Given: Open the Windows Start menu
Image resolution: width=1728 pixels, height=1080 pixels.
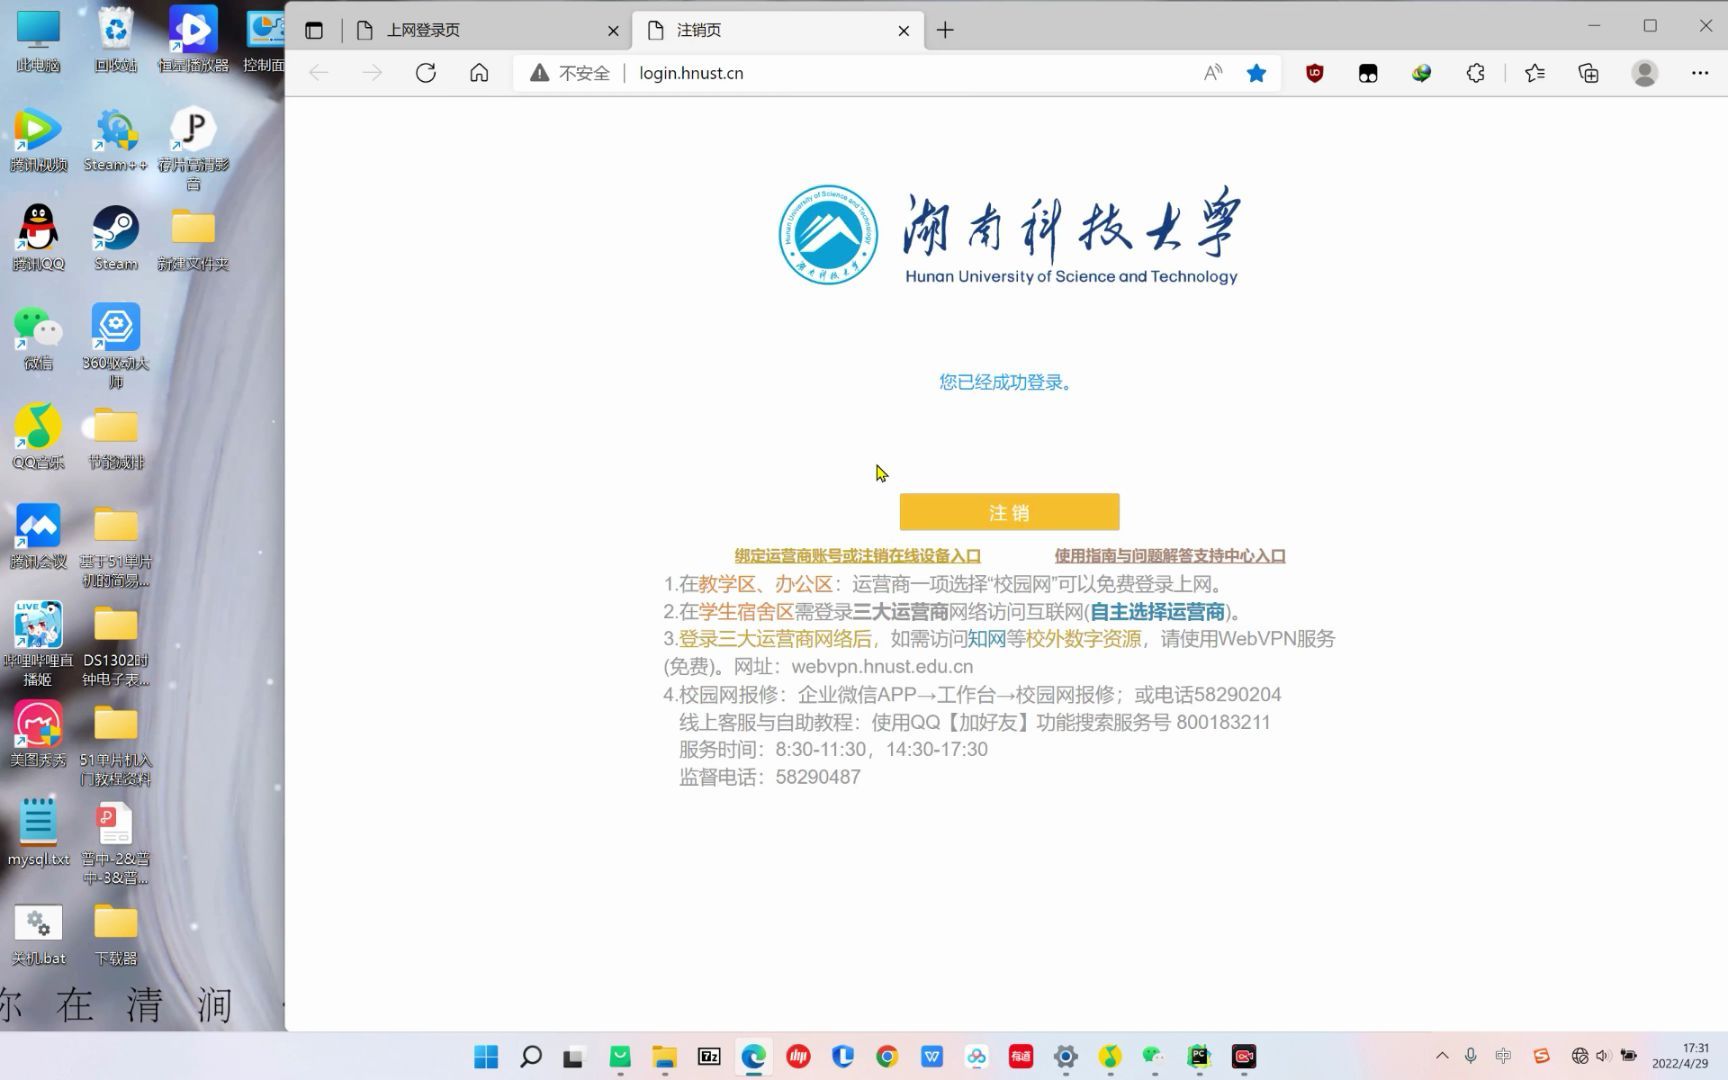Looking at the screenshot, I should [x=486, y=1056].
